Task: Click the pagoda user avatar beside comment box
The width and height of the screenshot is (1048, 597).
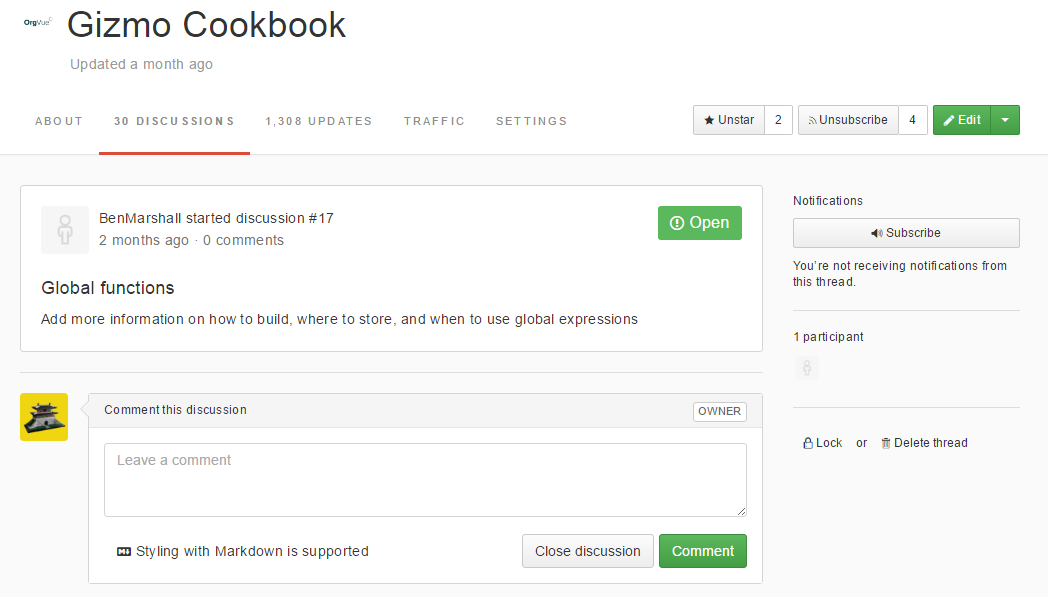Action: tap(44, 417)
